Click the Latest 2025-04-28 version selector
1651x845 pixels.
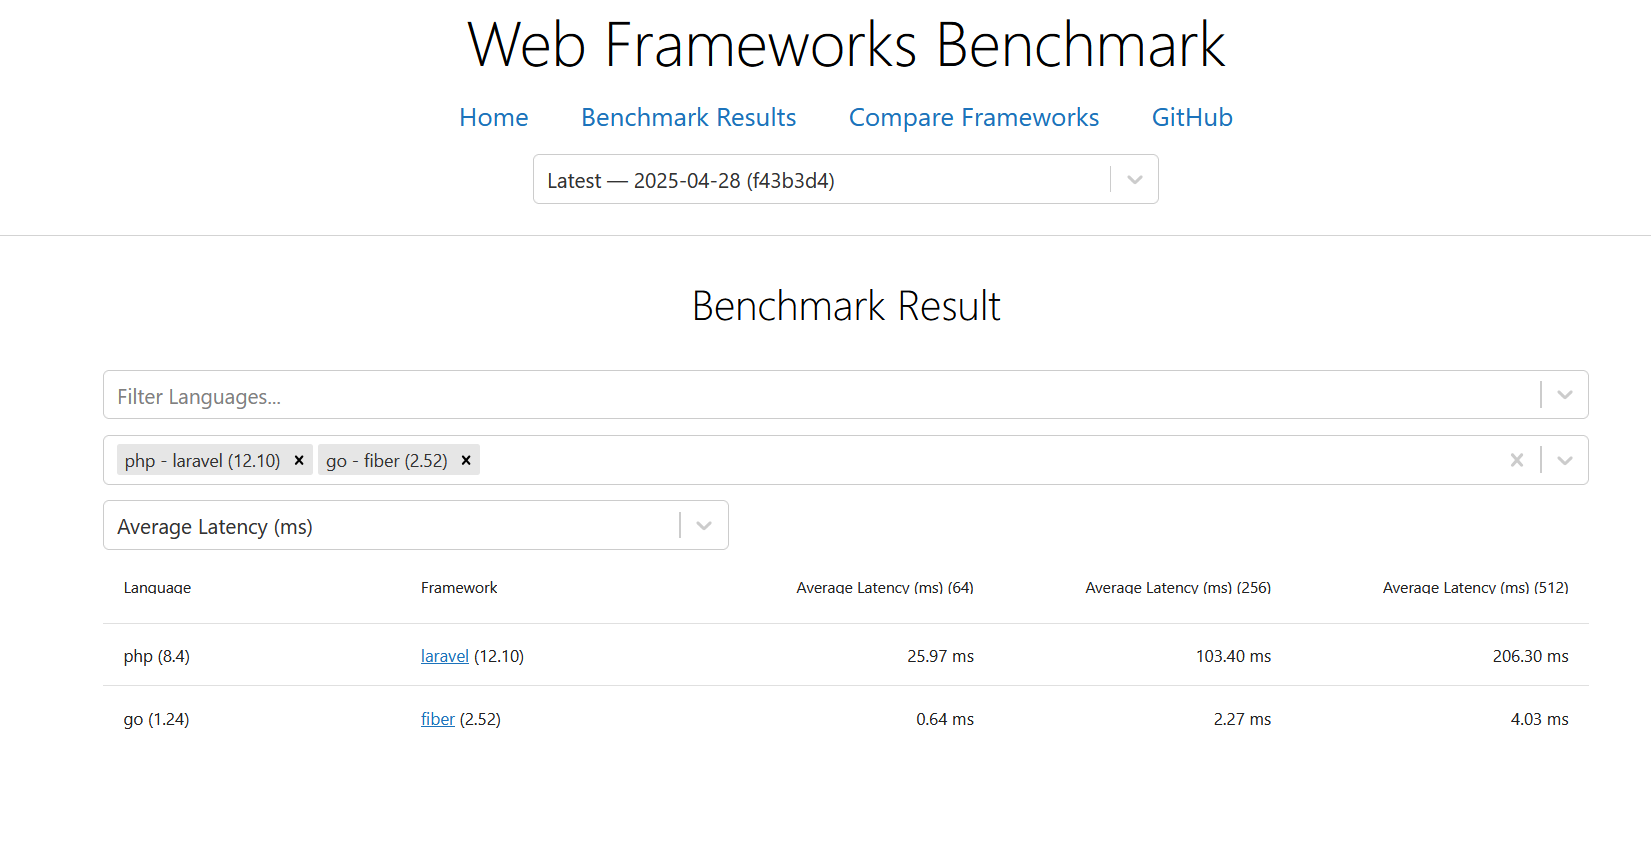click(846, 180)
